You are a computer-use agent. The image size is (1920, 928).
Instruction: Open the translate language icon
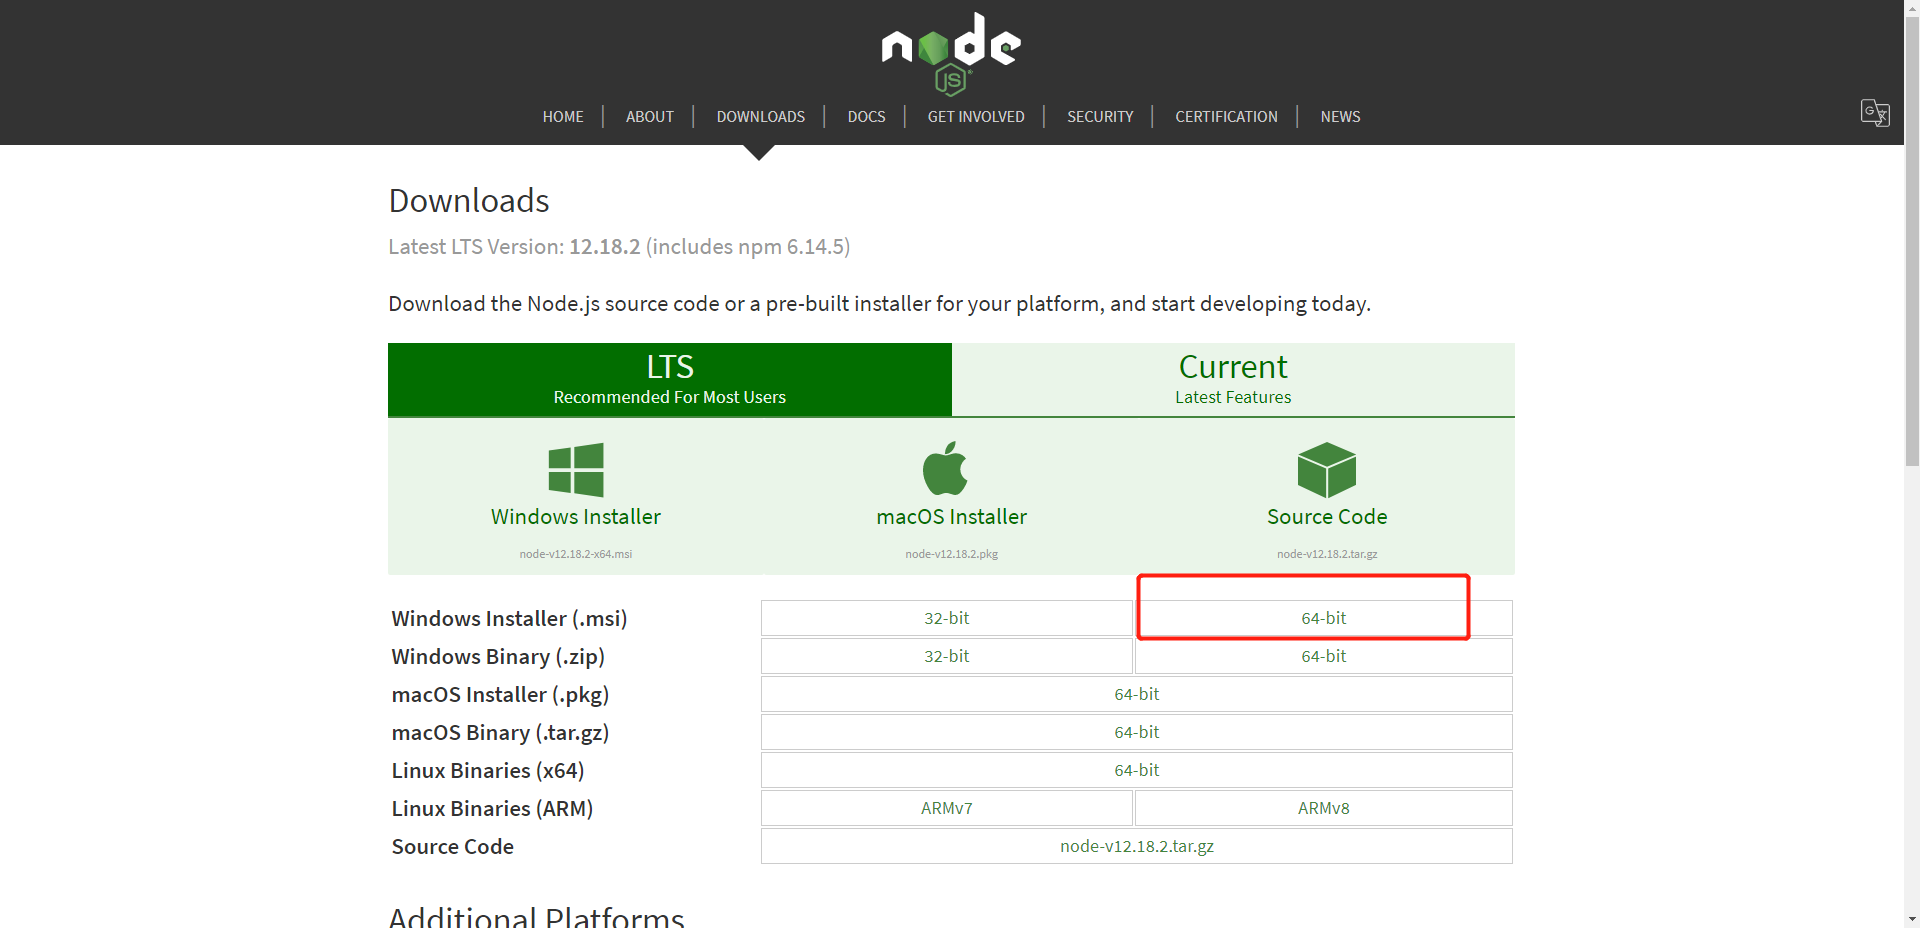(1874, 113)
